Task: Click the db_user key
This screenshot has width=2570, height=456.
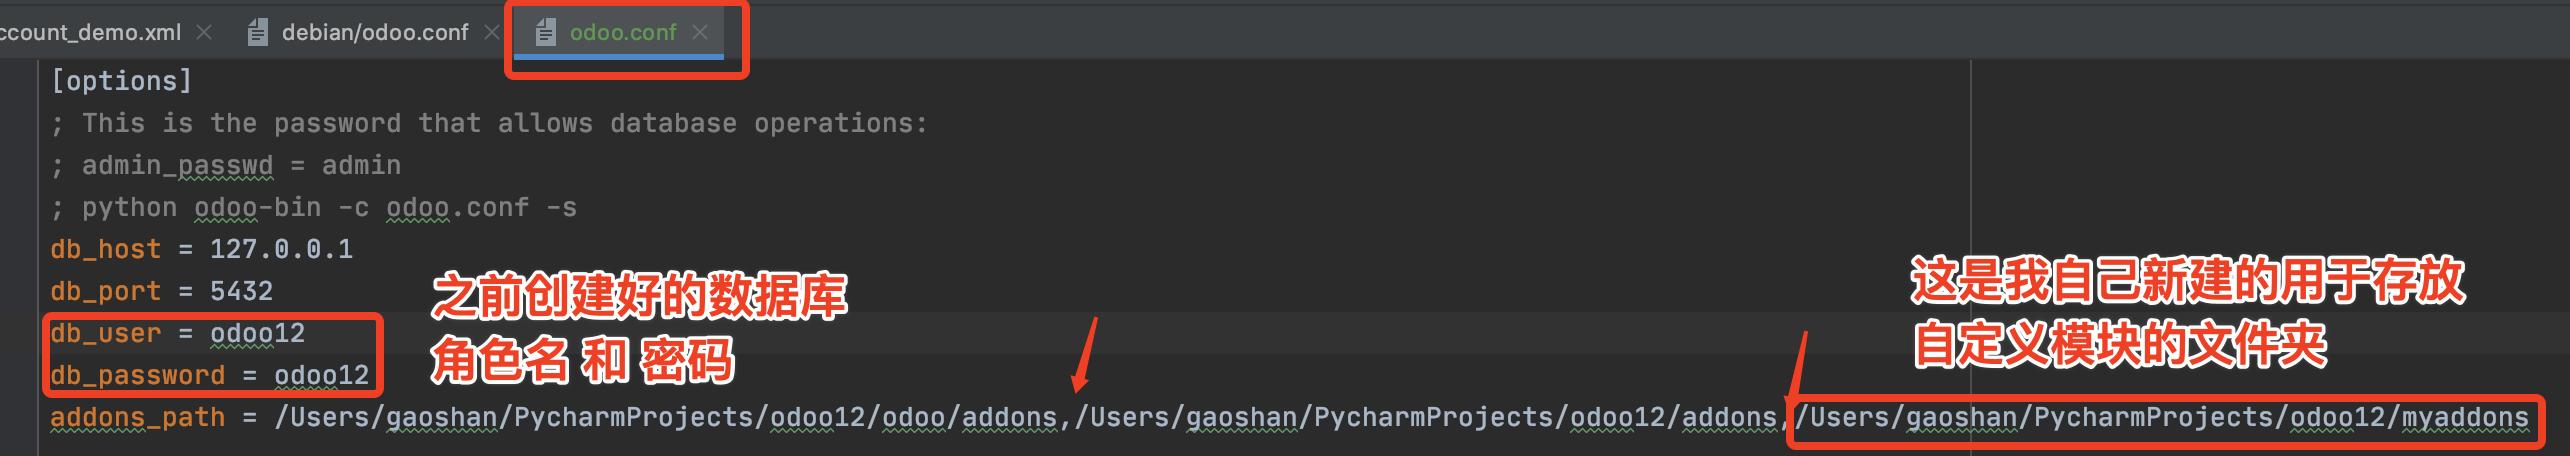Action: 106,333
